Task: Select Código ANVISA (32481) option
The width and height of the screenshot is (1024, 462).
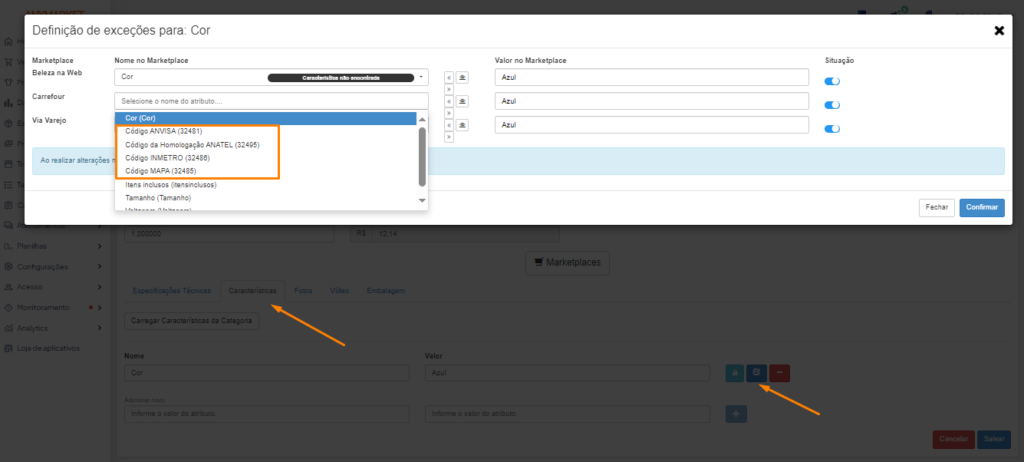Action: click(x=266, y=131)
